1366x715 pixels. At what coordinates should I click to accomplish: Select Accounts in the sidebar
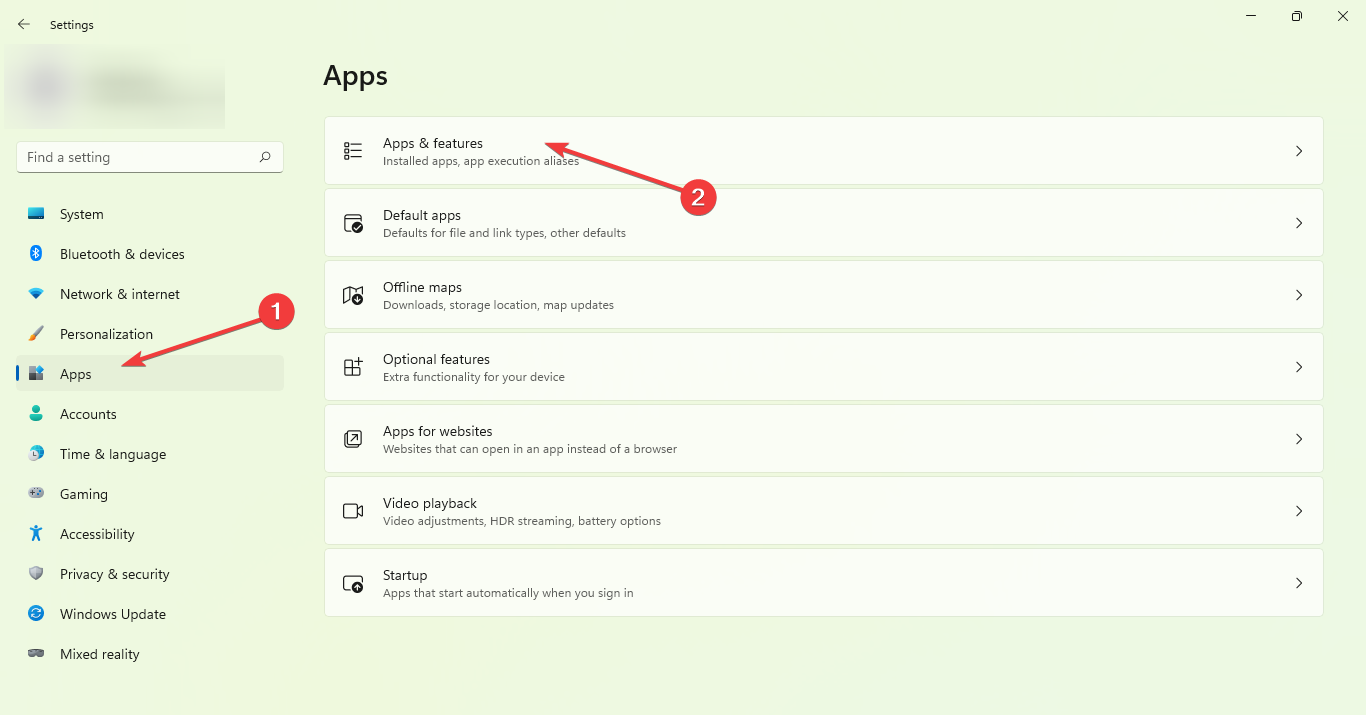click(150, 414)
